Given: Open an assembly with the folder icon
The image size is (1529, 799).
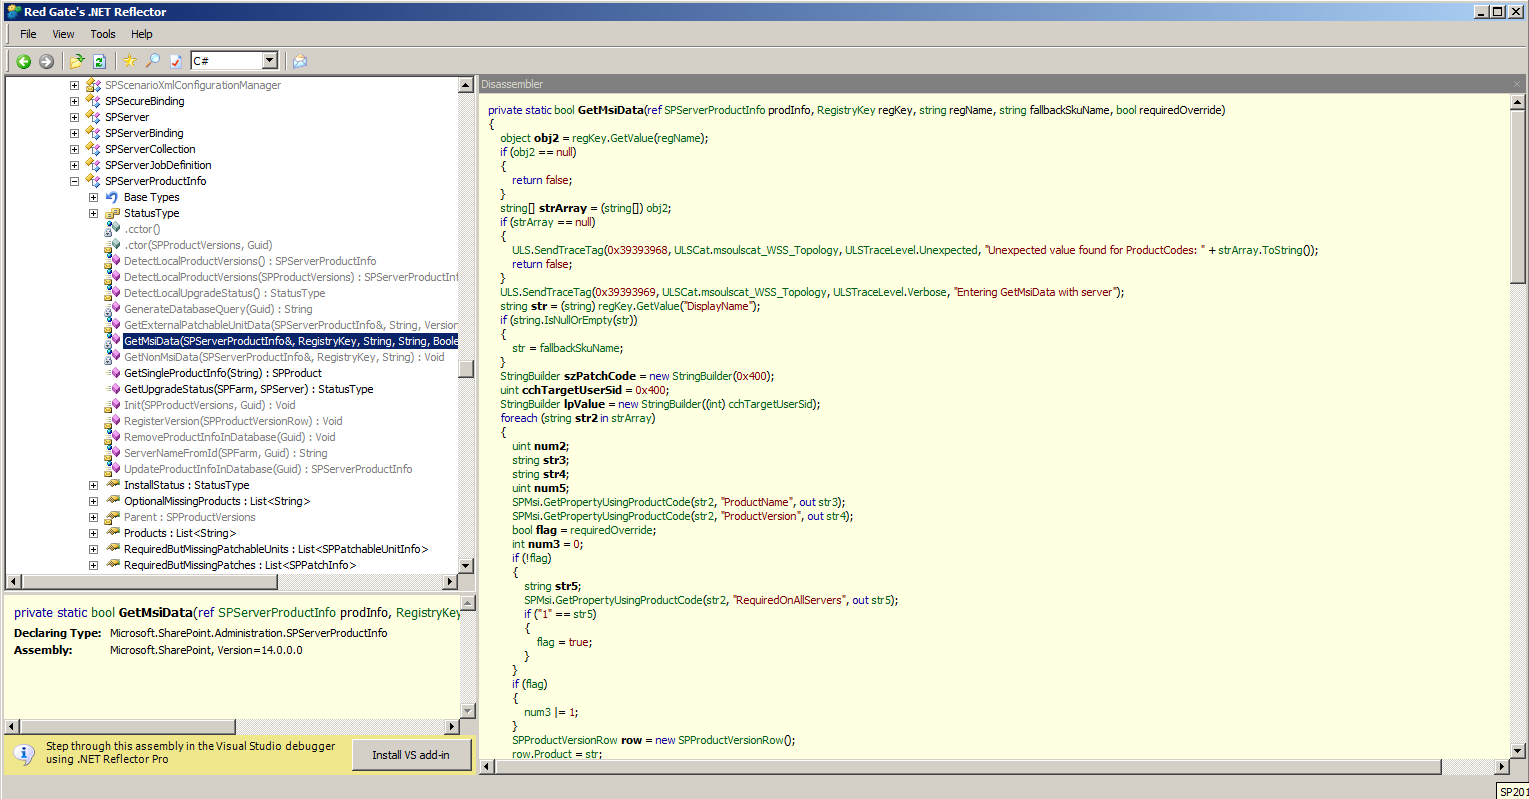Looking at the screenshot, I should tap(77, 61).
